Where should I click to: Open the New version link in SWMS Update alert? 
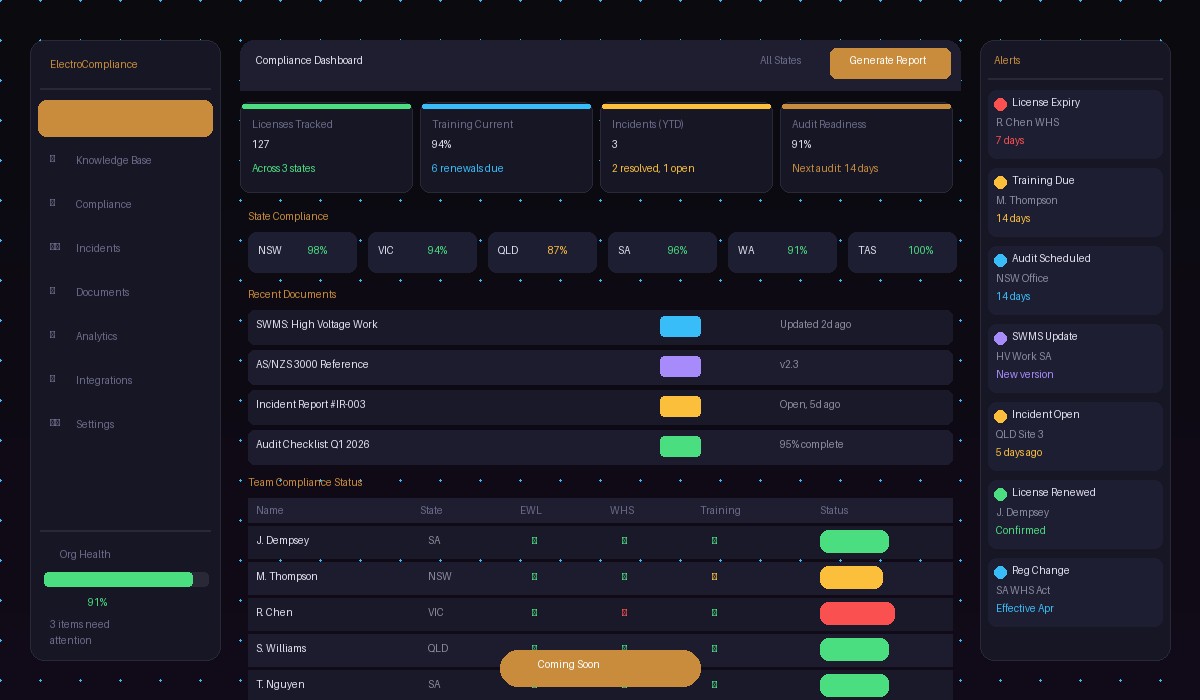click(1024, 374)
